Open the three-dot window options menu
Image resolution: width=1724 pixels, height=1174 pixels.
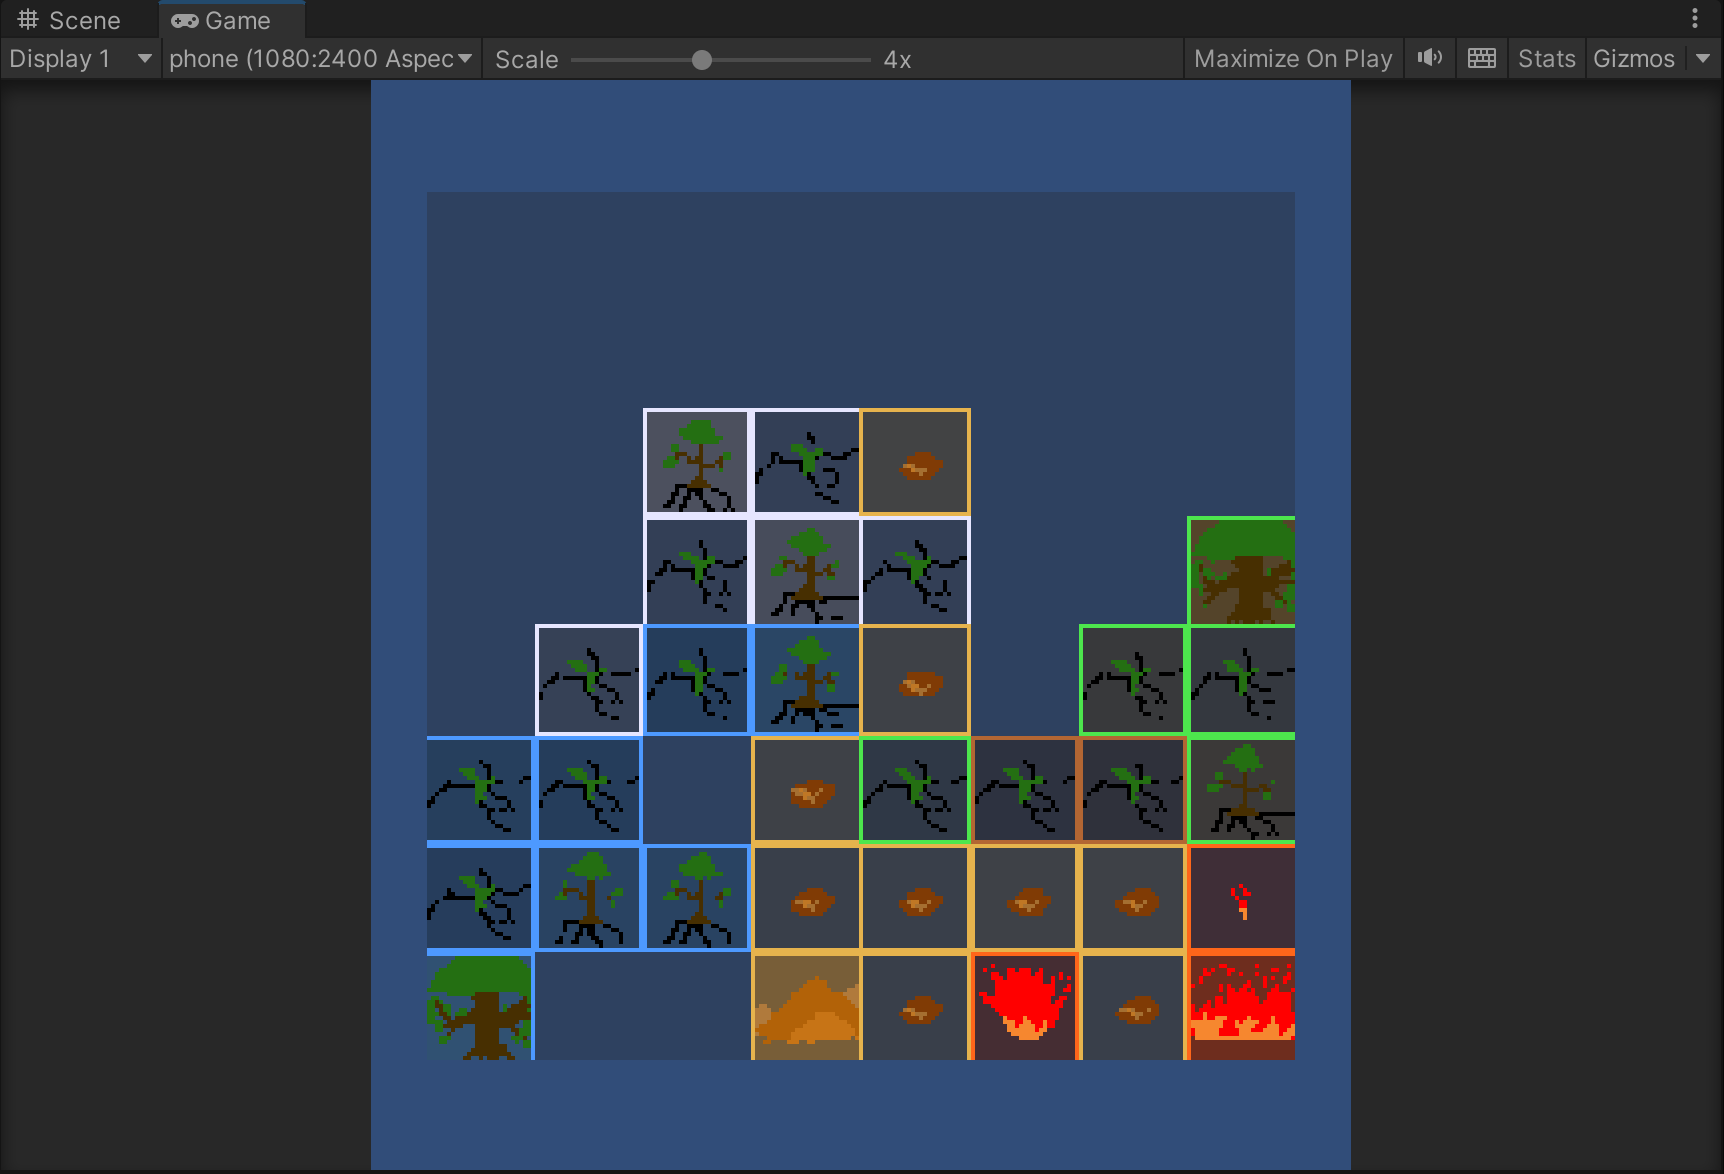coord(1695,19)
